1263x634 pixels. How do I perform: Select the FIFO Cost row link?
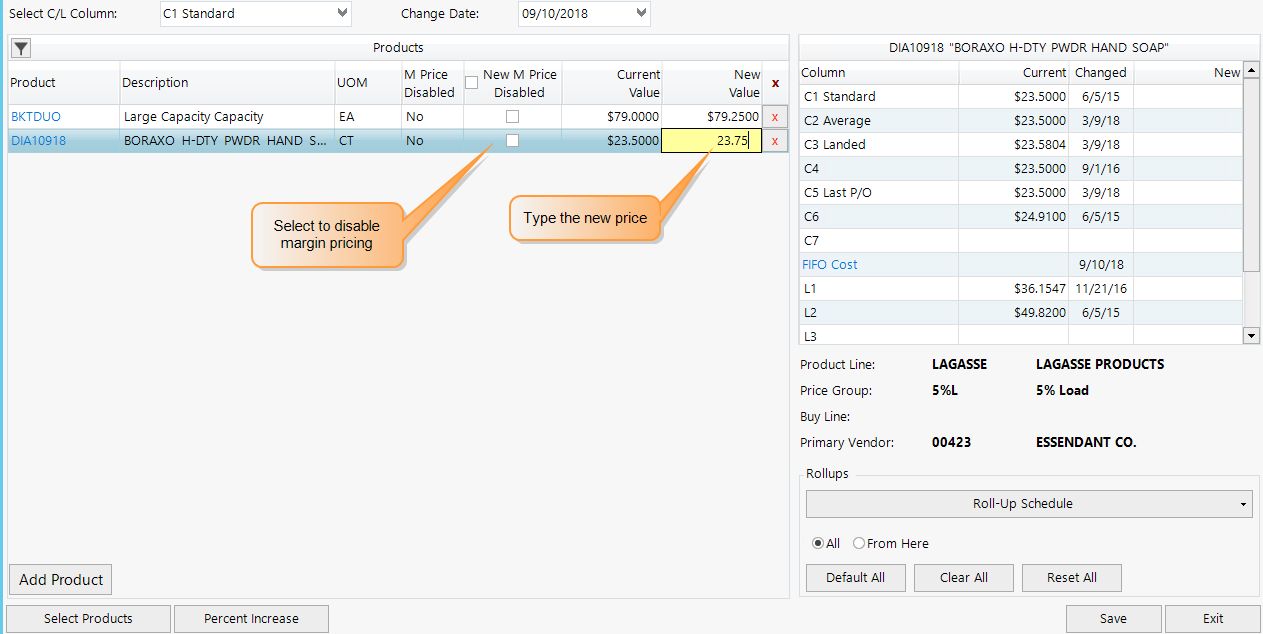(x=829, y=264)
